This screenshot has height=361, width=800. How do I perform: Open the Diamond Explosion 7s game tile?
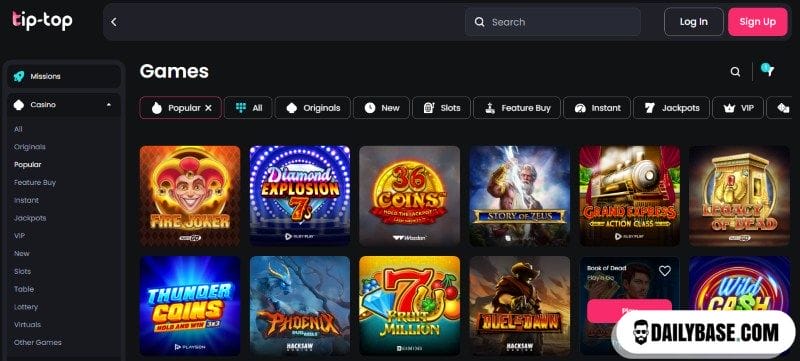(x=300, y=196)
